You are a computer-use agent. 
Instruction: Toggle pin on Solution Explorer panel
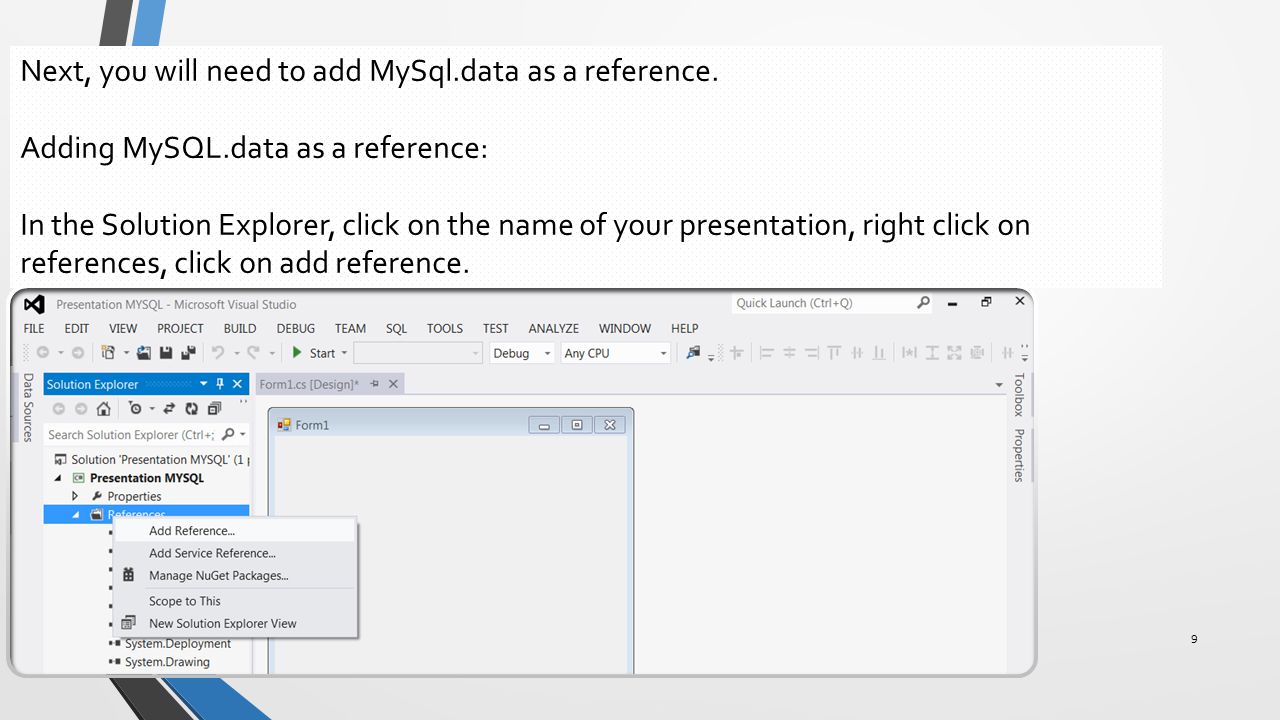(220, 384)
